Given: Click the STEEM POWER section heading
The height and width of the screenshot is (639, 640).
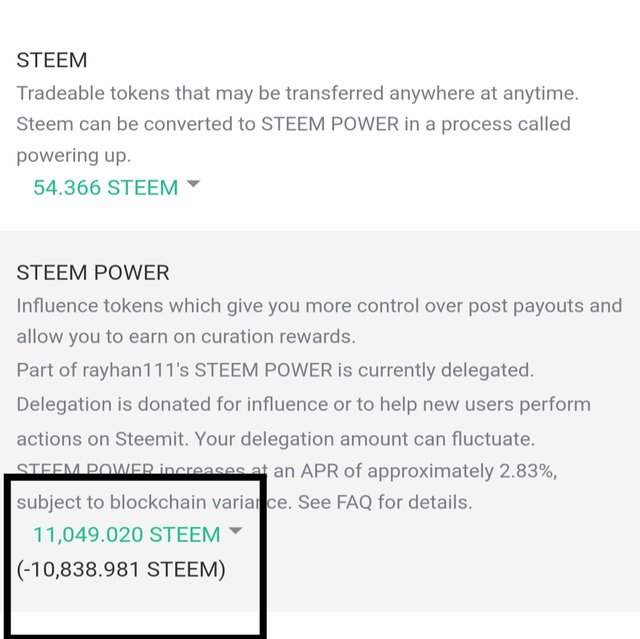Looking at the screenshot, I should tap(93, 272).
